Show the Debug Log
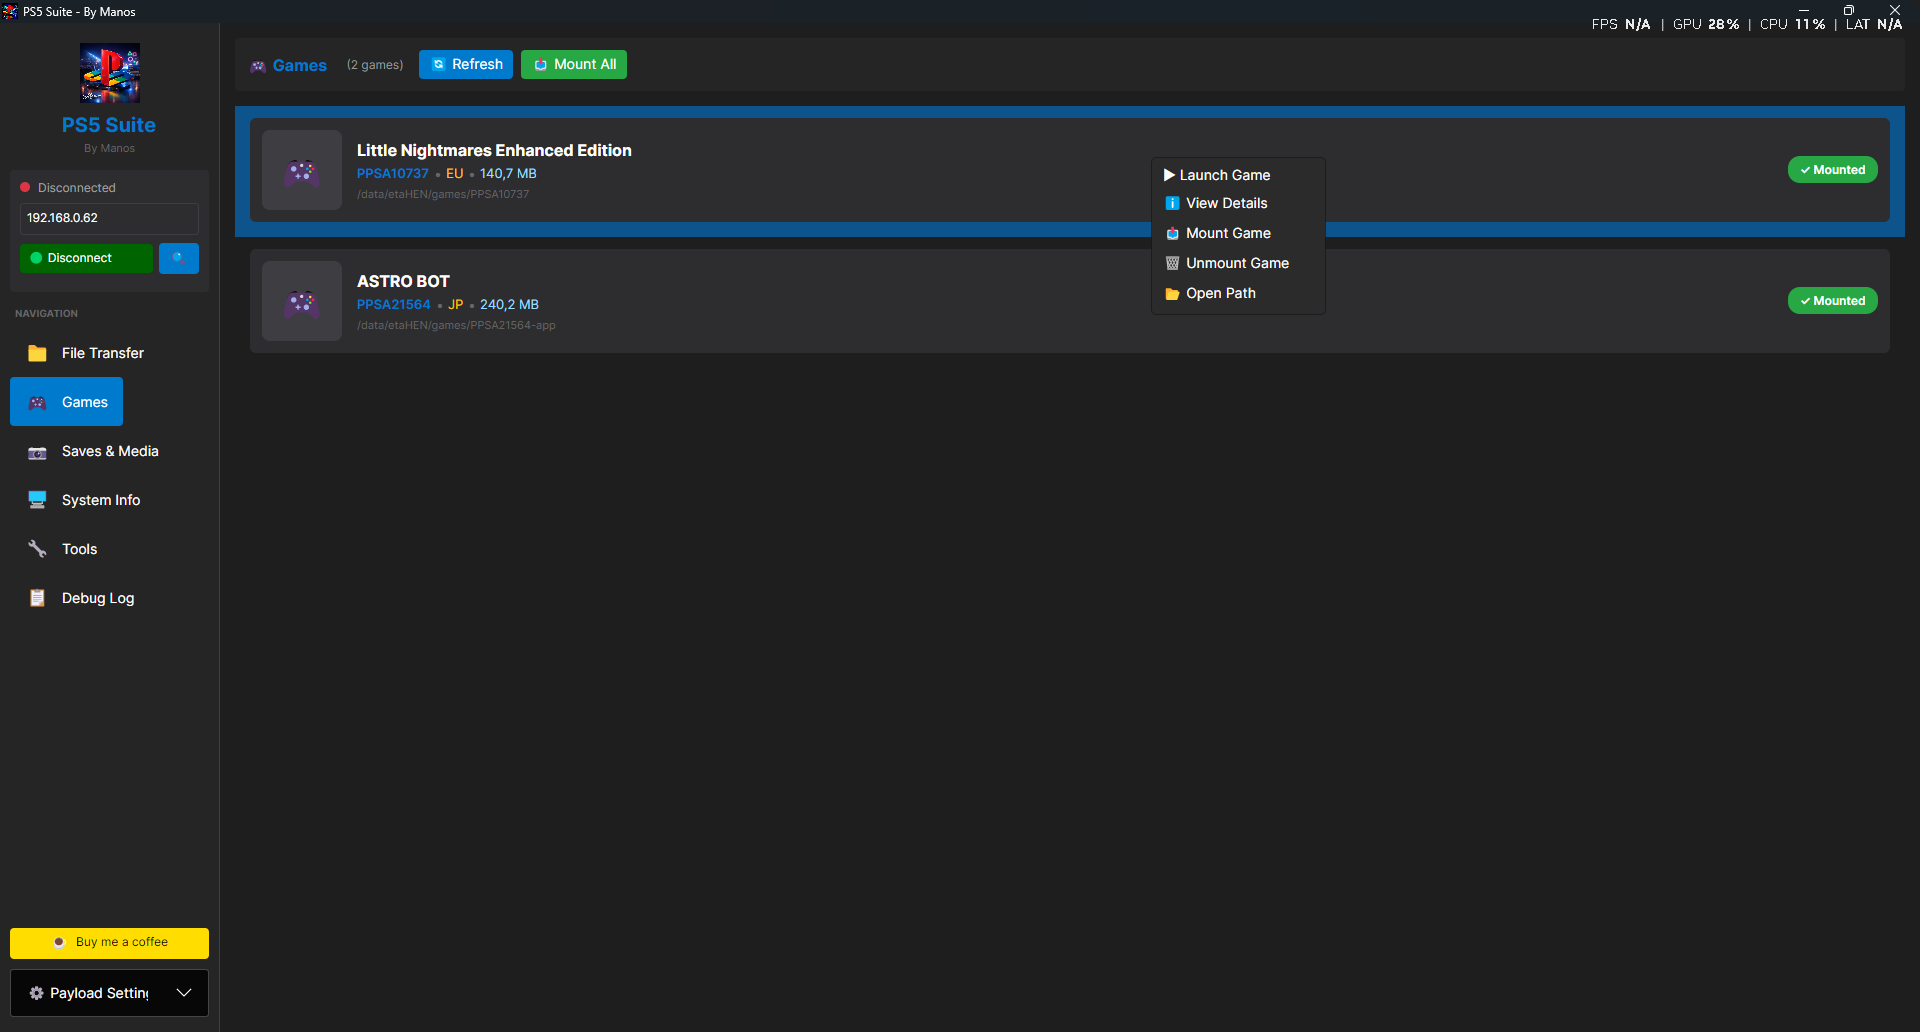This screenshot has width=1920, height=1032. (x=81, y=598)
